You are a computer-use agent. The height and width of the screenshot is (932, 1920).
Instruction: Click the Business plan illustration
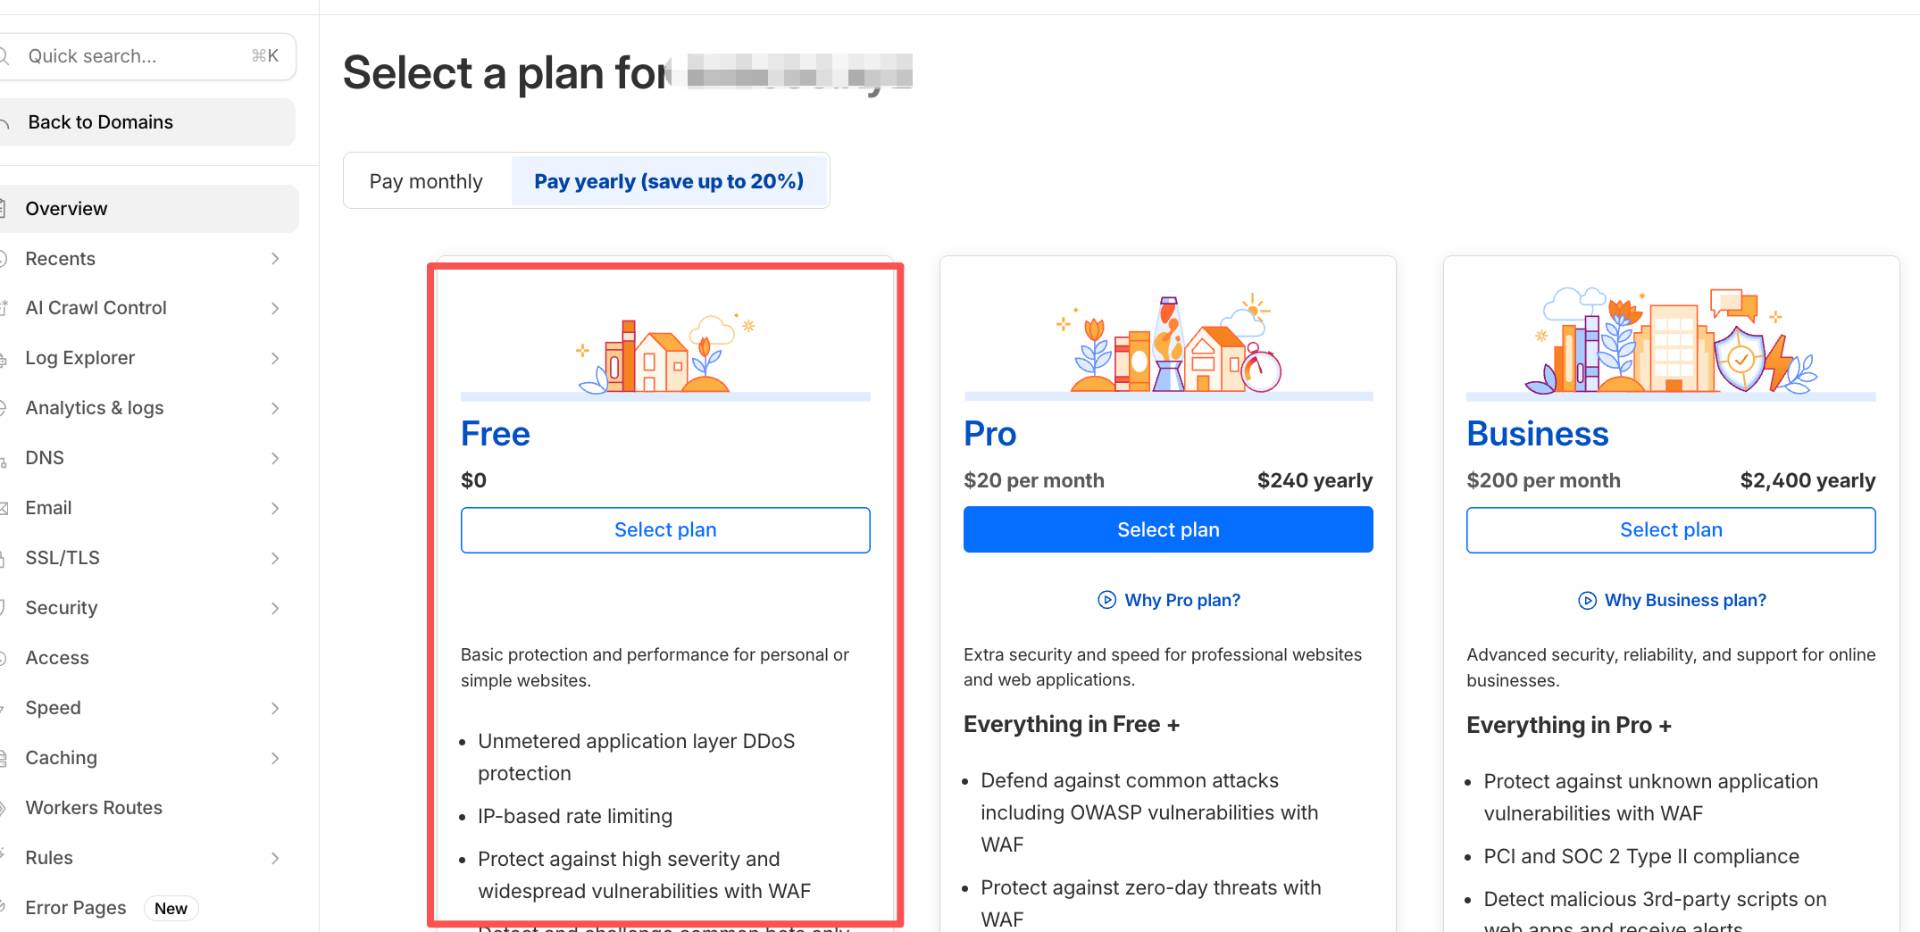click(1670, 342)
